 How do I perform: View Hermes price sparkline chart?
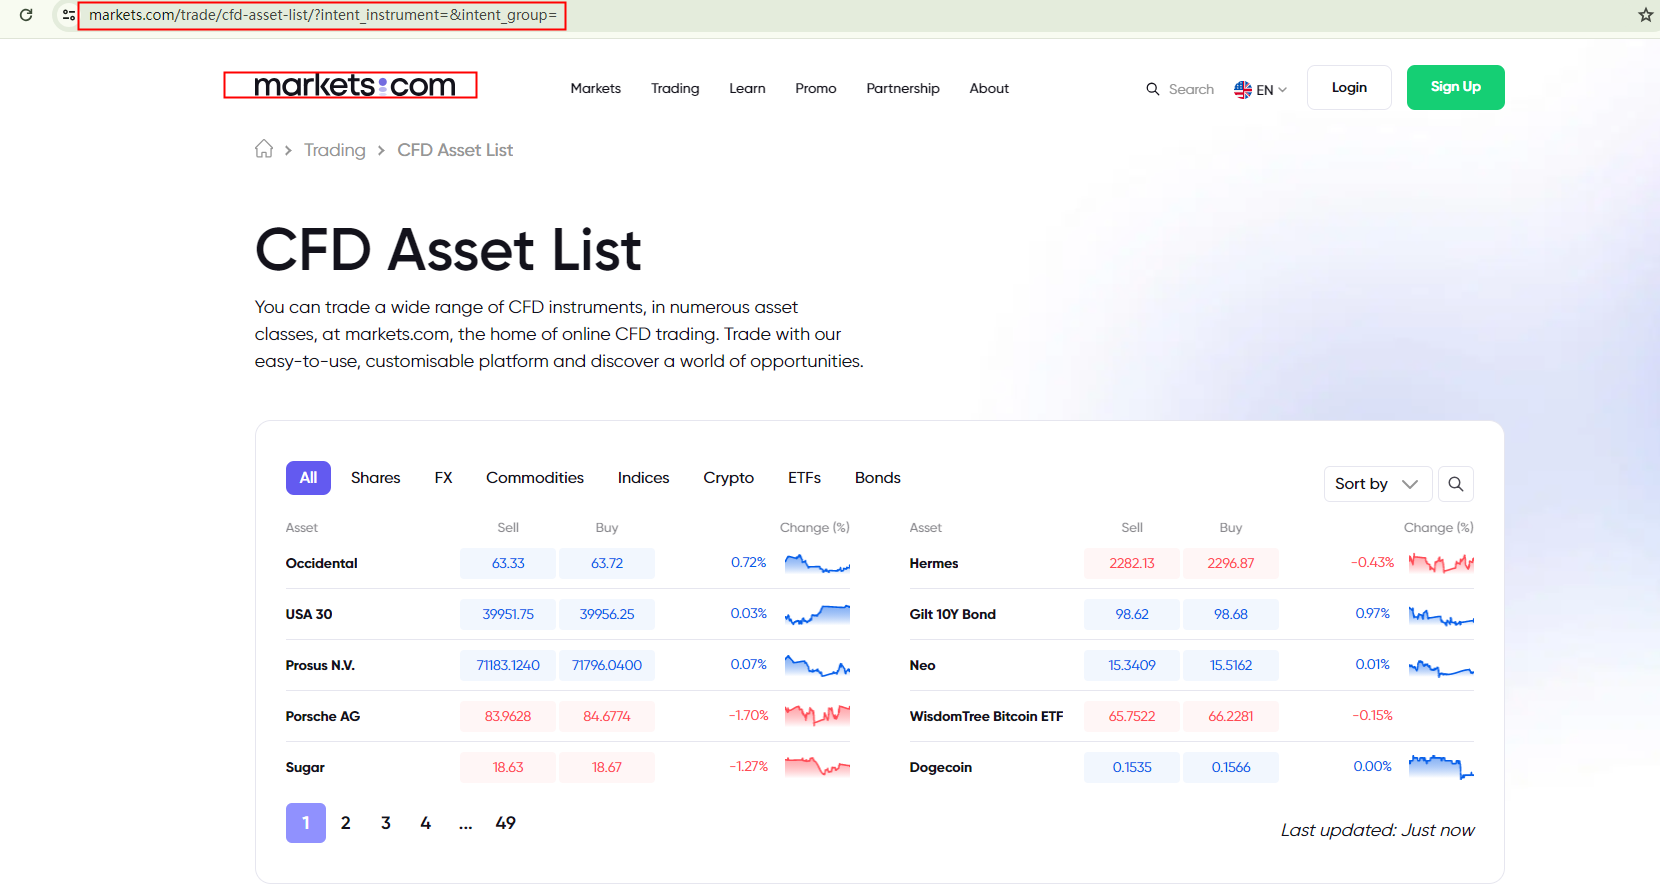coord(1441,563)
